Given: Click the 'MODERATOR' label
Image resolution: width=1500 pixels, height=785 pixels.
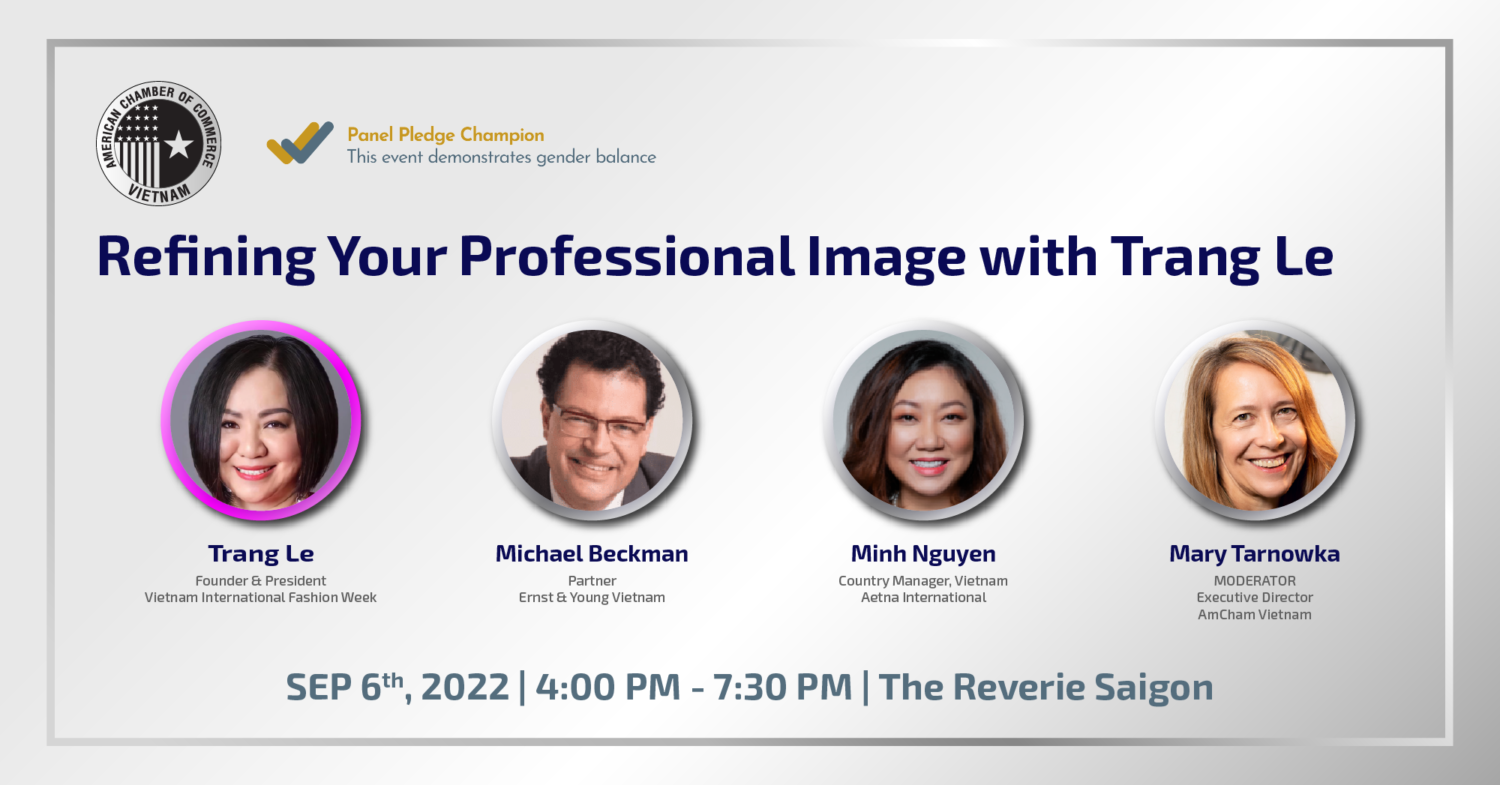Looking at the screenshot, I should 1254,581.
